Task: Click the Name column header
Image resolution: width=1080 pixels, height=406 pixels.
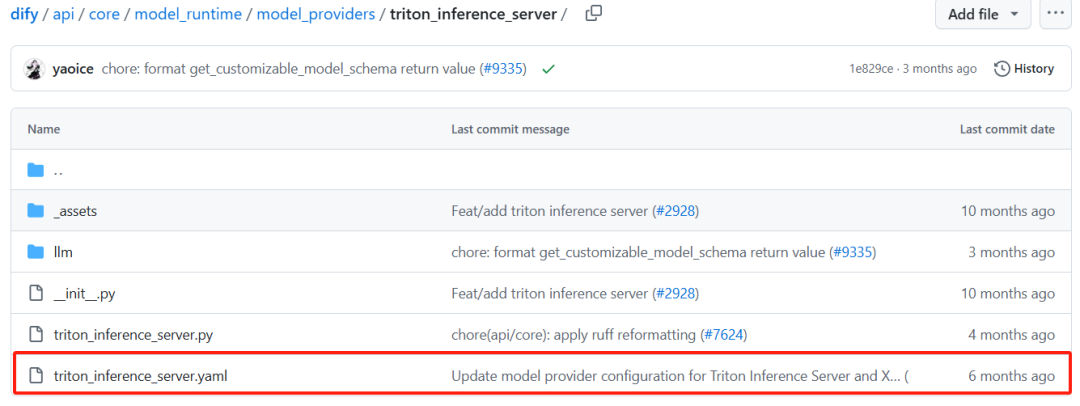Action: tap(43, 129)
